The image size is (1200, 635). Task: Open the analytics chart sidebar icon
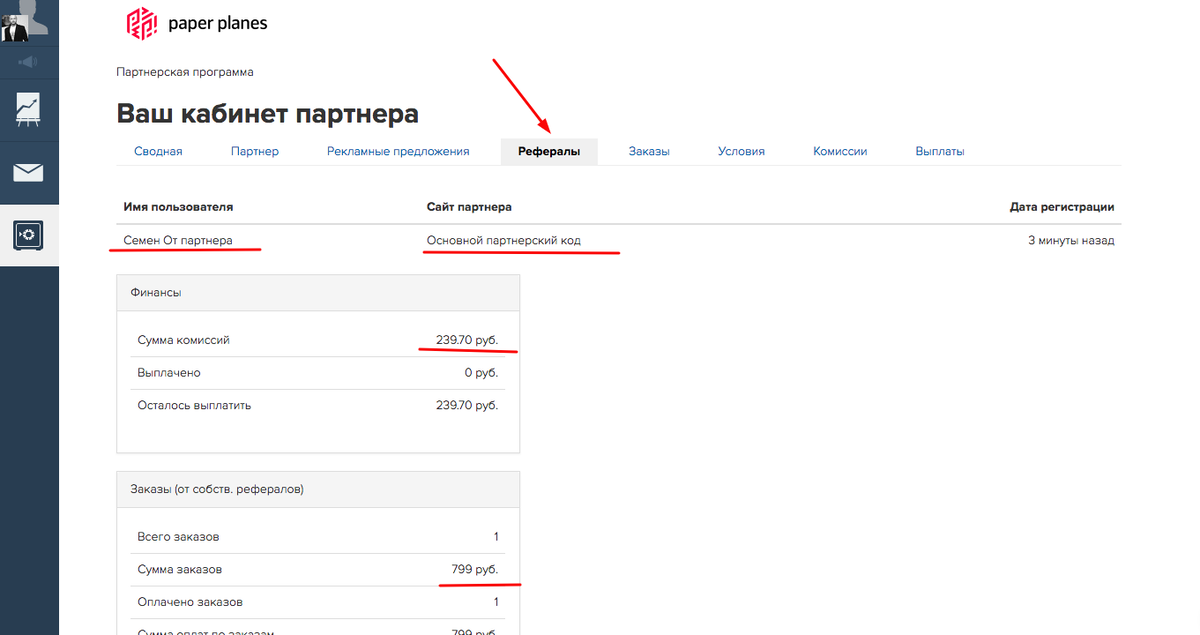(28, 109)
